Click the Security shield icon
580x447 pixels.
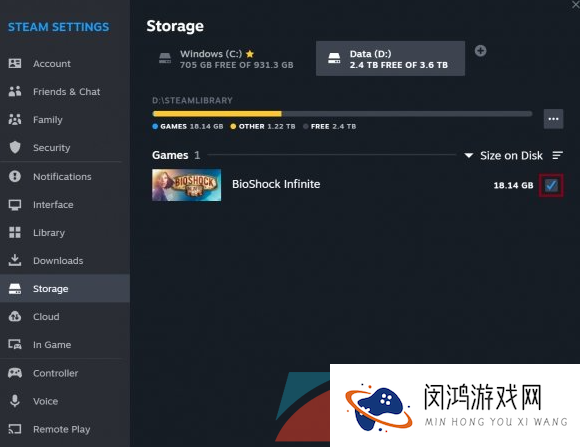[15, 147]
